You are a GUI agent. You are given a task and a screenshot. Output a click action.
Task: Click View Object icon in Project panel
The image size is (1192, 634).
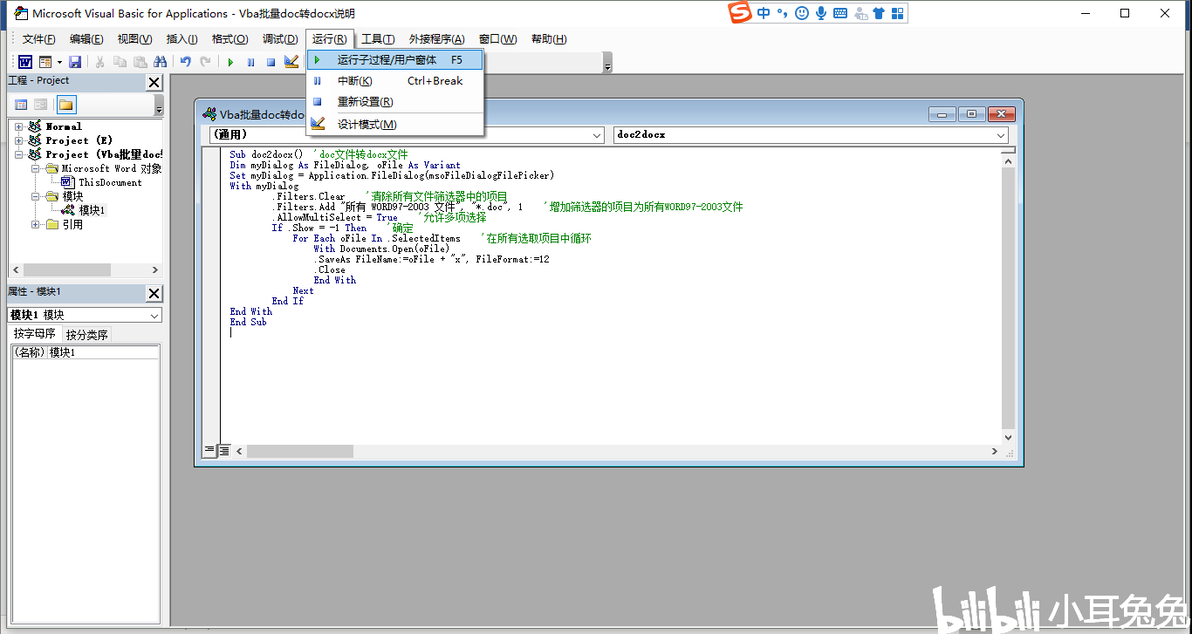click(x=41, y=105)
